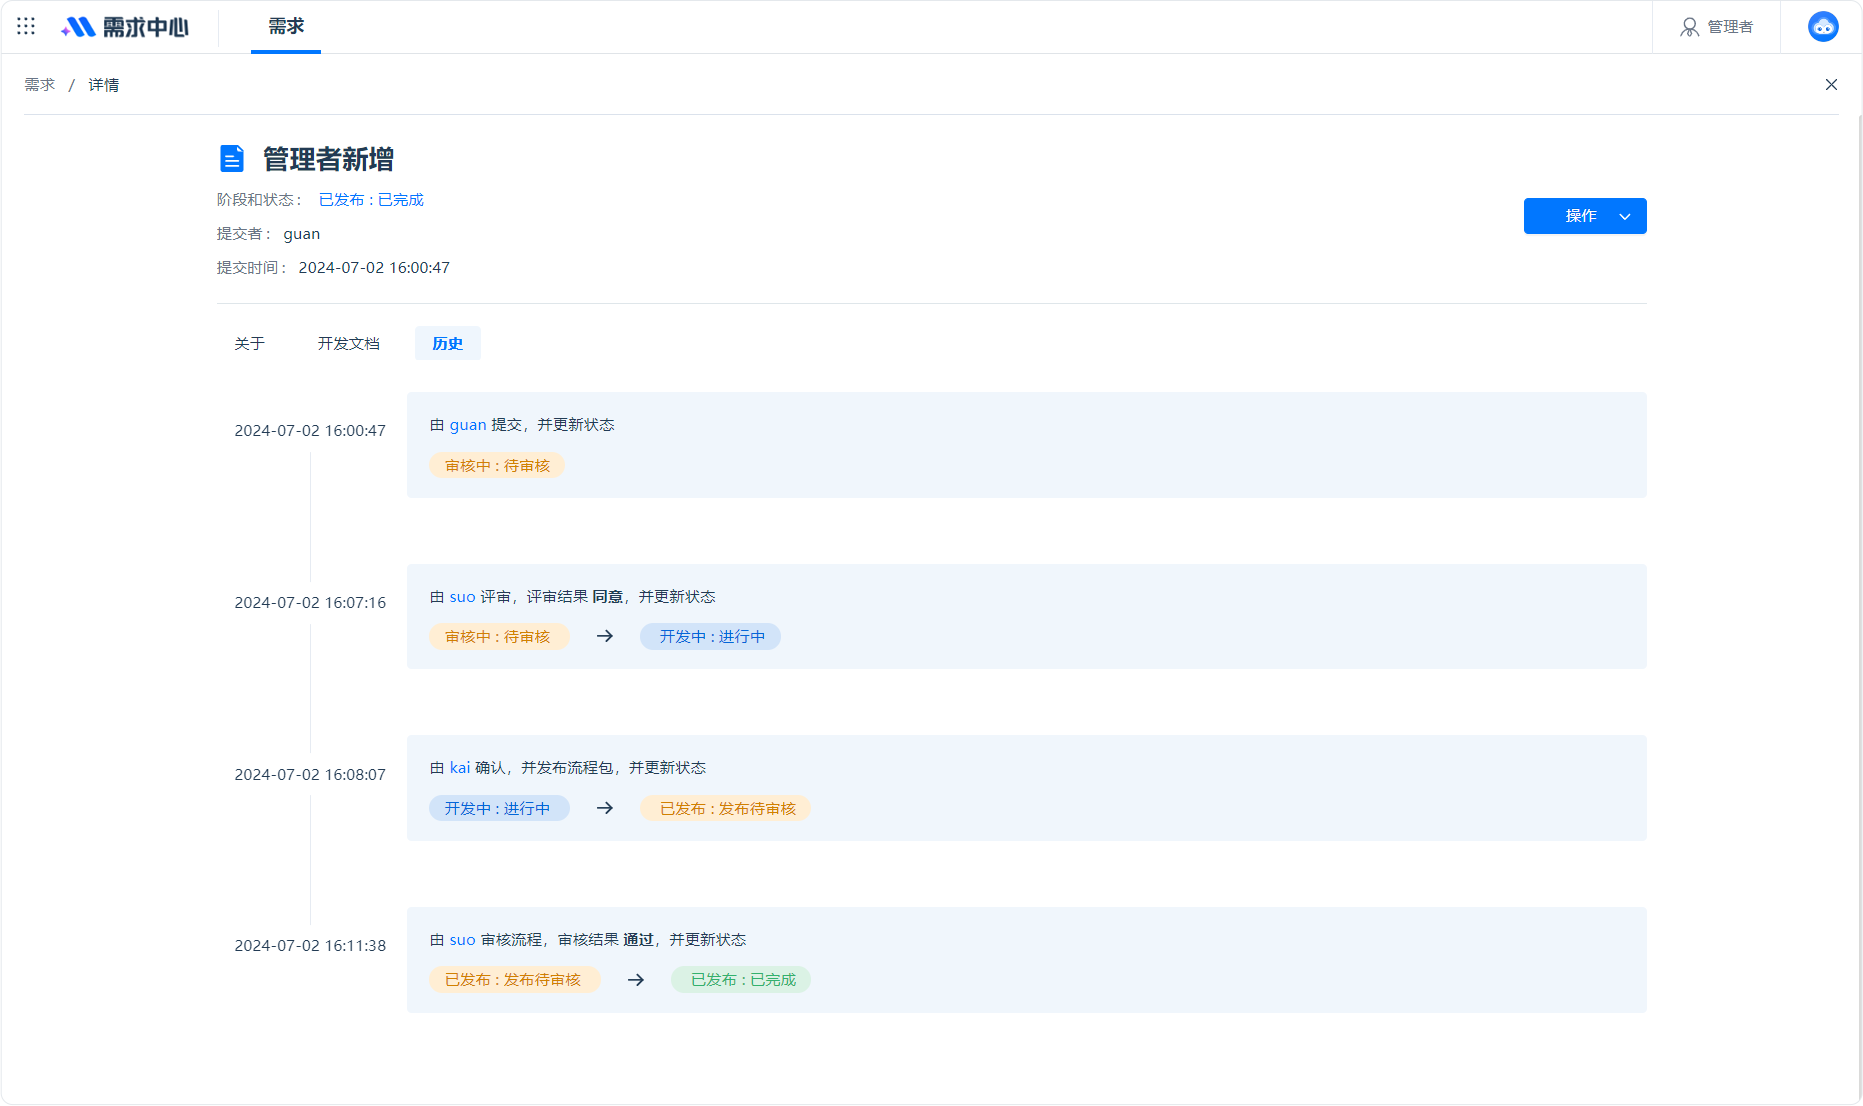Select the 历史 tab
Image resolution: width=1863 pixels, height=1106 pixels.
pyautogui.click(x=447, y=343)
